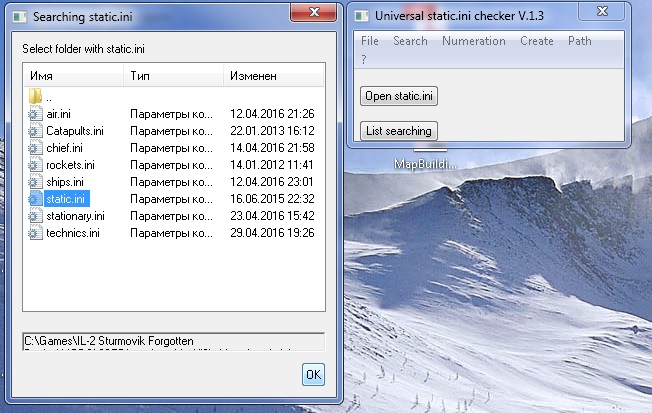Click the date 23.04.2016 15:42
The image size is (652, 413).
[272, 216]
